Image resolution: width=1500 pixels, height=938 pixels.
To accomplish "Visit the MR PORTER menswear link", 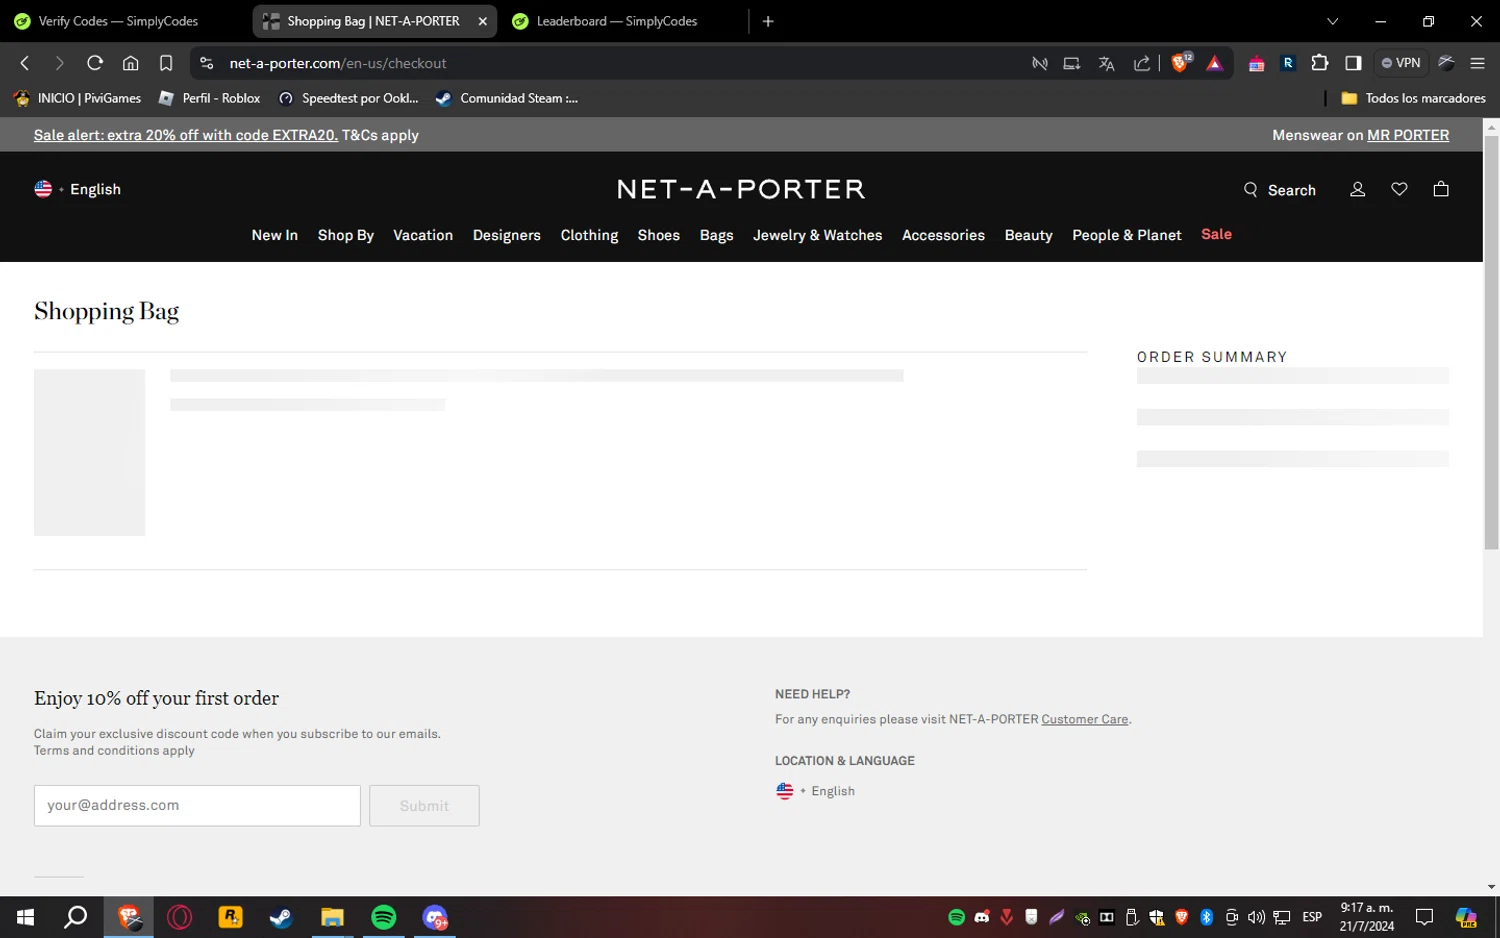I will 1408,135.
